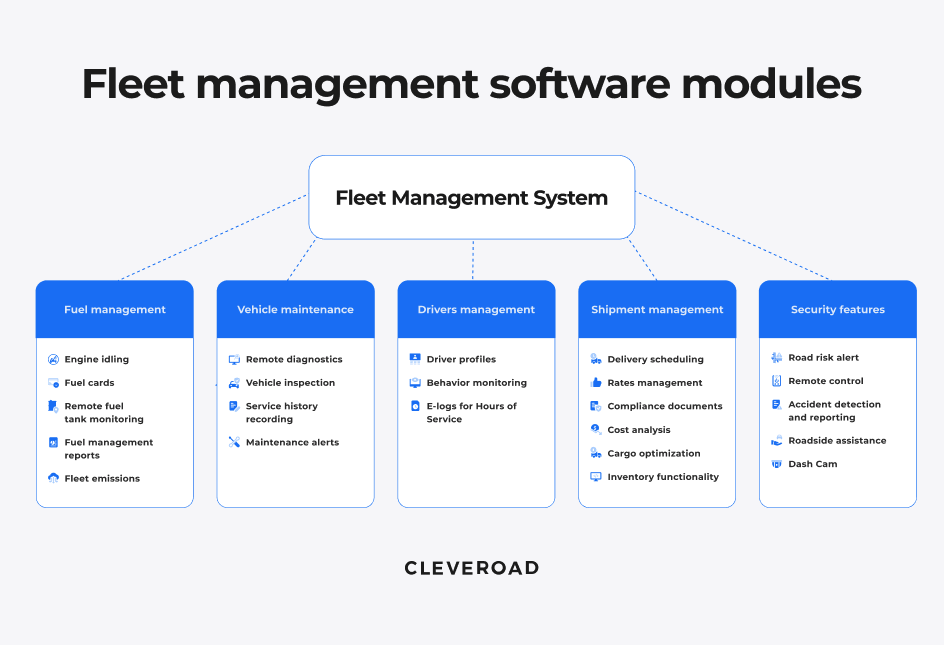Click the Behavior monitoring text

pyautogui.click(x=477, y=382)
